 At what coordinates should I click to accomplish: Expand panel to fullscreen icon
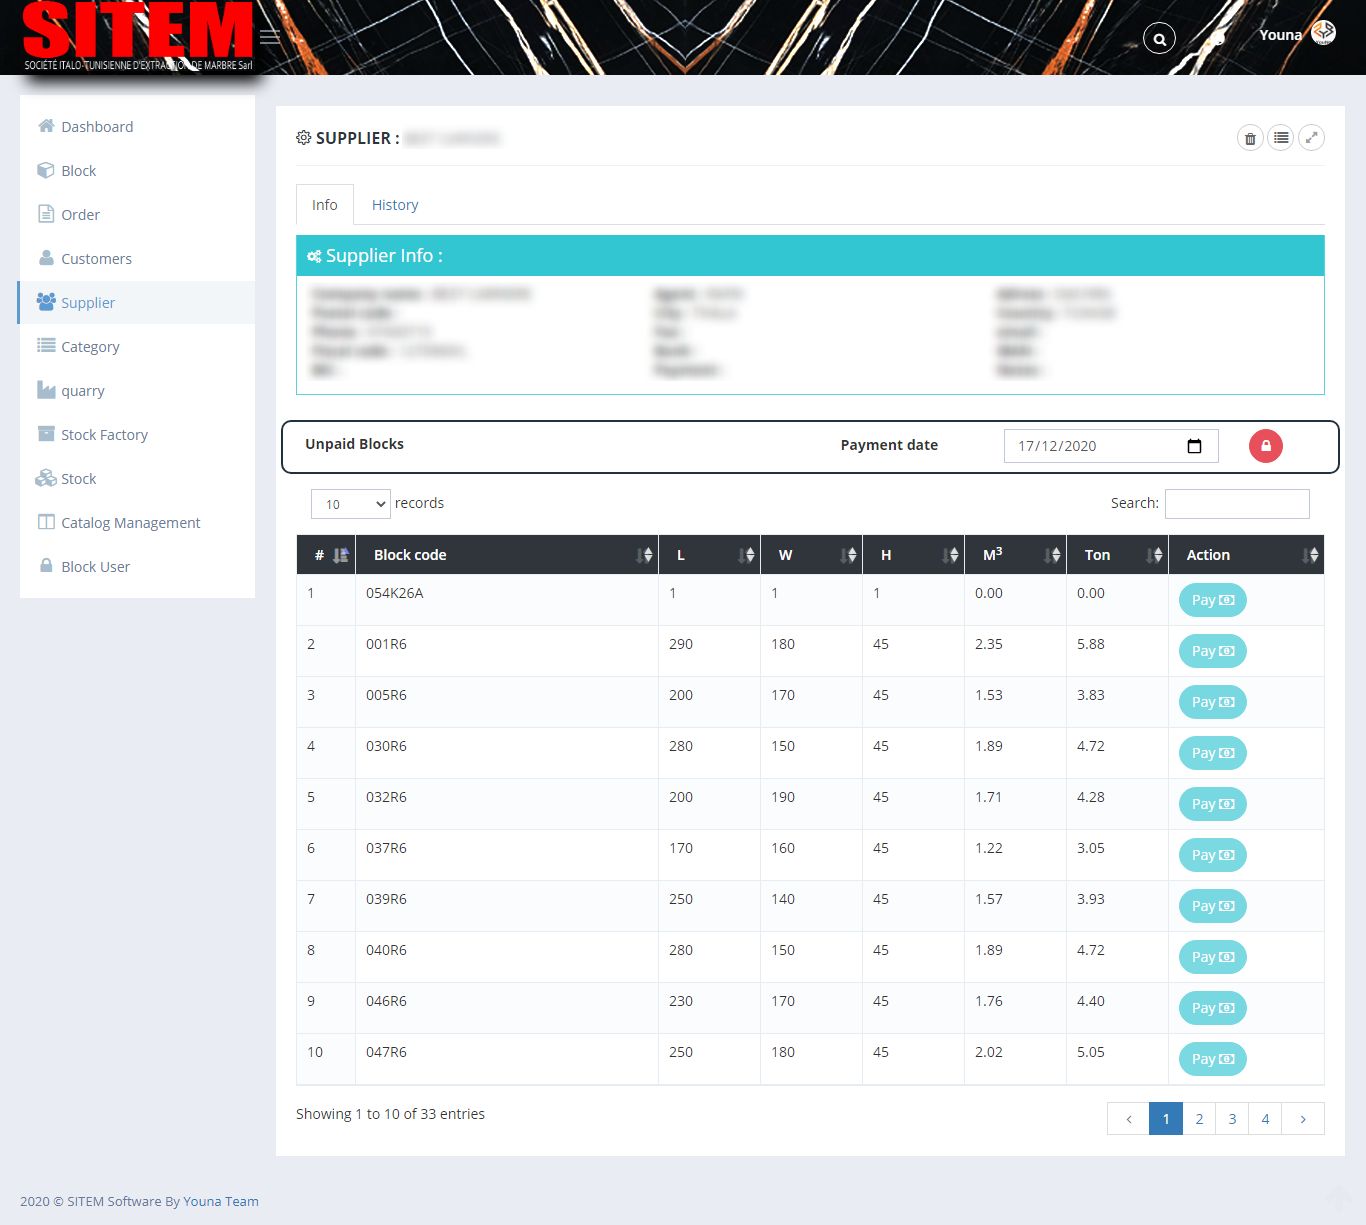pos(1311,138)
